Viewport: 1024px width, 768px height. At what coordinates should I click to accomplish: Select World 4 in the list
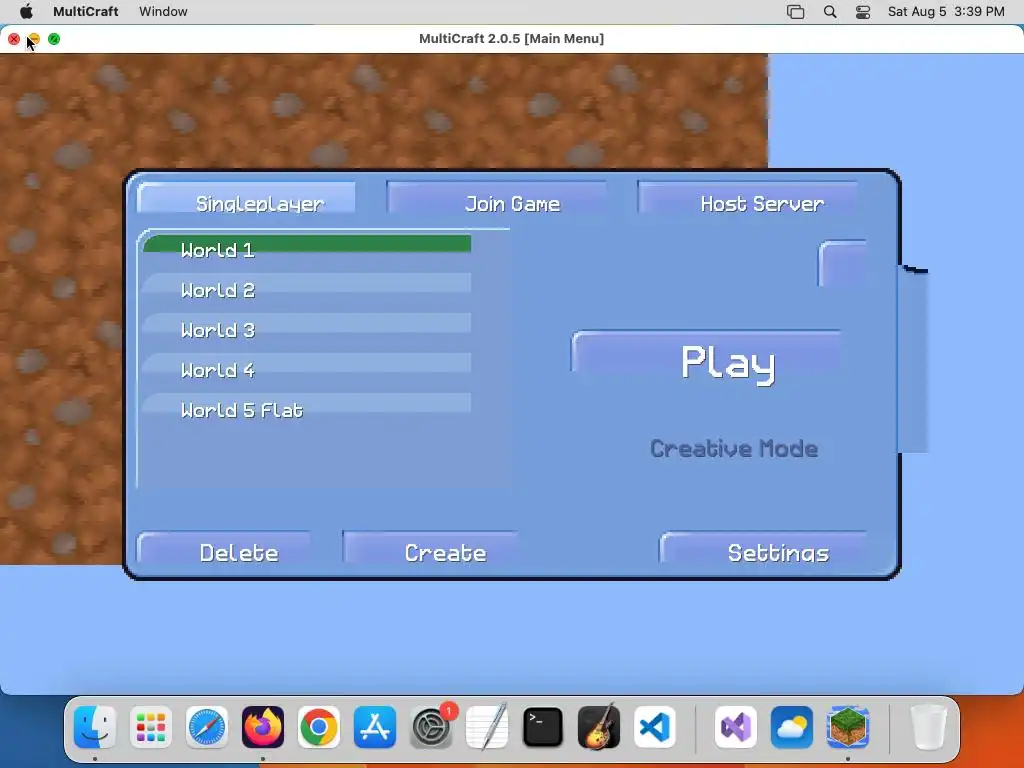307,368
